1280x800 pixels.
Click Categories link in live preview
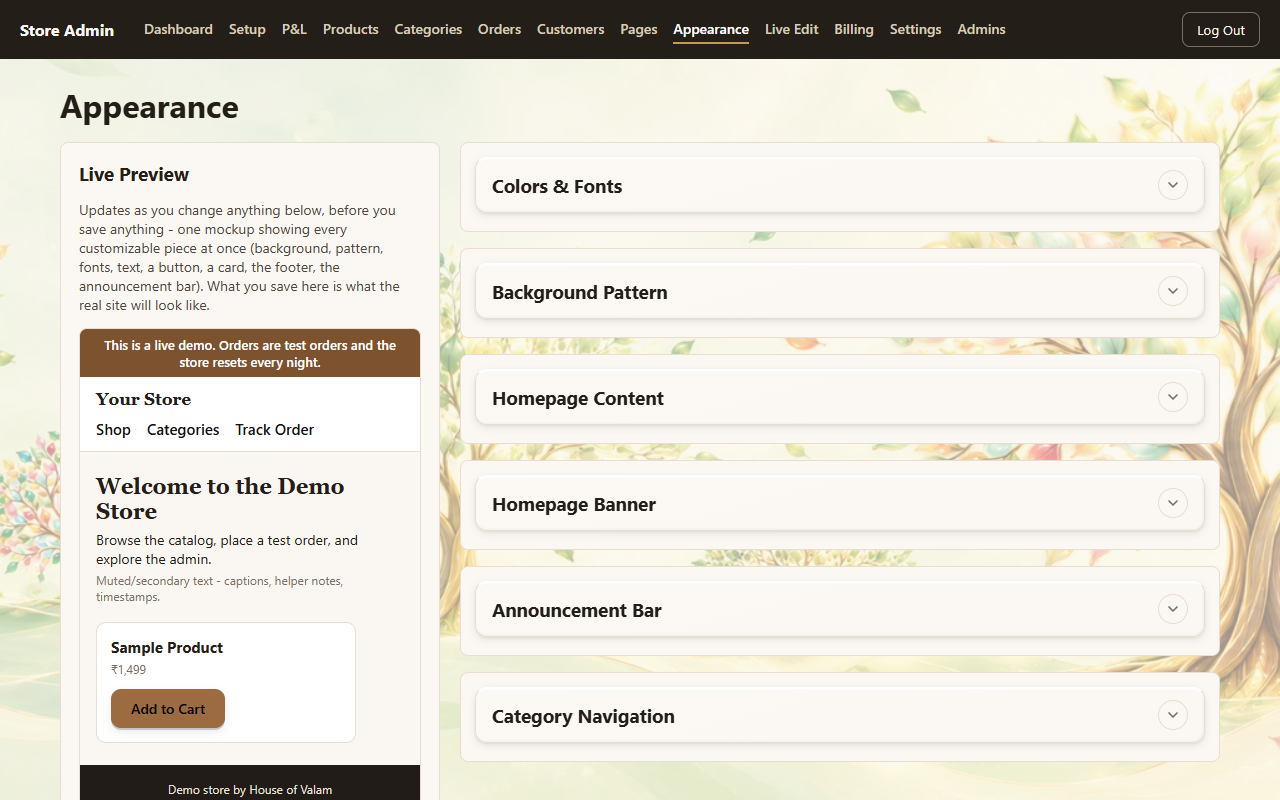(183, 429)
